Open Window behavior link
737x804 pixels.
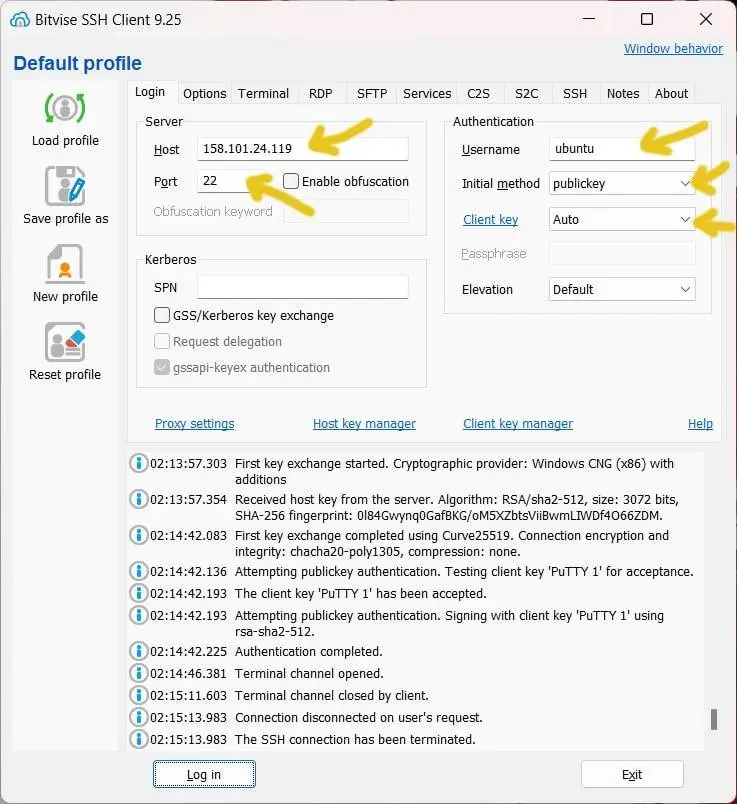point(673,49)
